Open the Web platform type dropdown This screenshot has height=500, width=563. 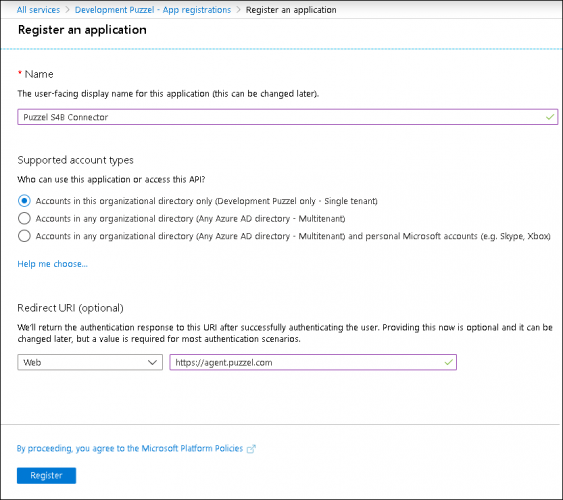pyautogui.click(x=90, y=362)
